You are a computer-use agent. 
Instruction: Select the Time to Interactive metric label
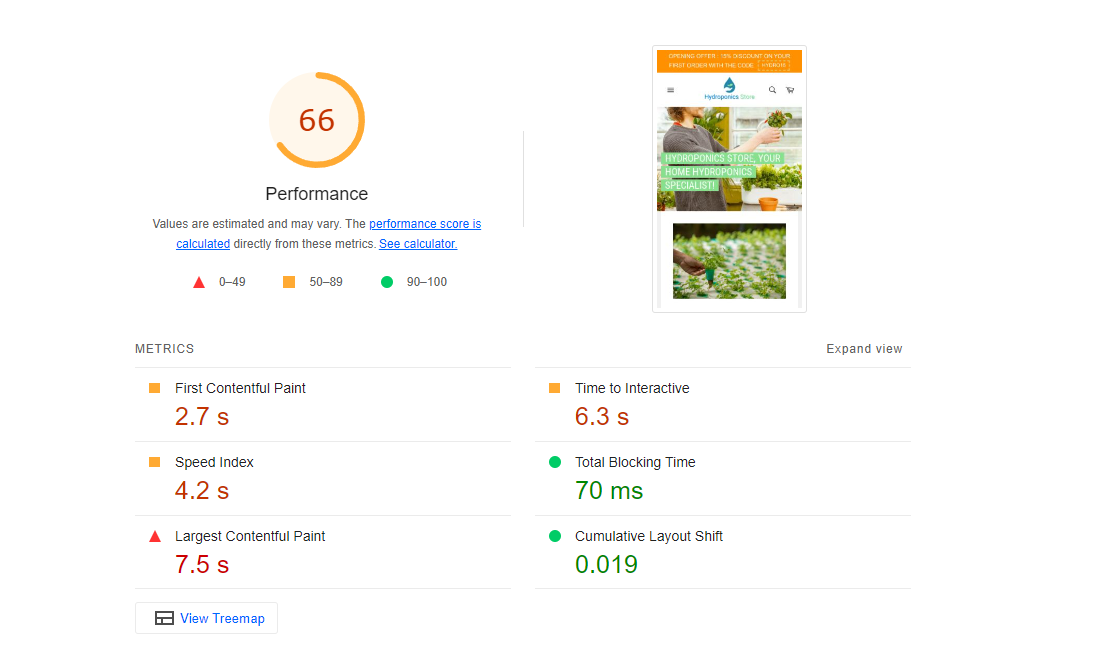click(x=632, y=388)
